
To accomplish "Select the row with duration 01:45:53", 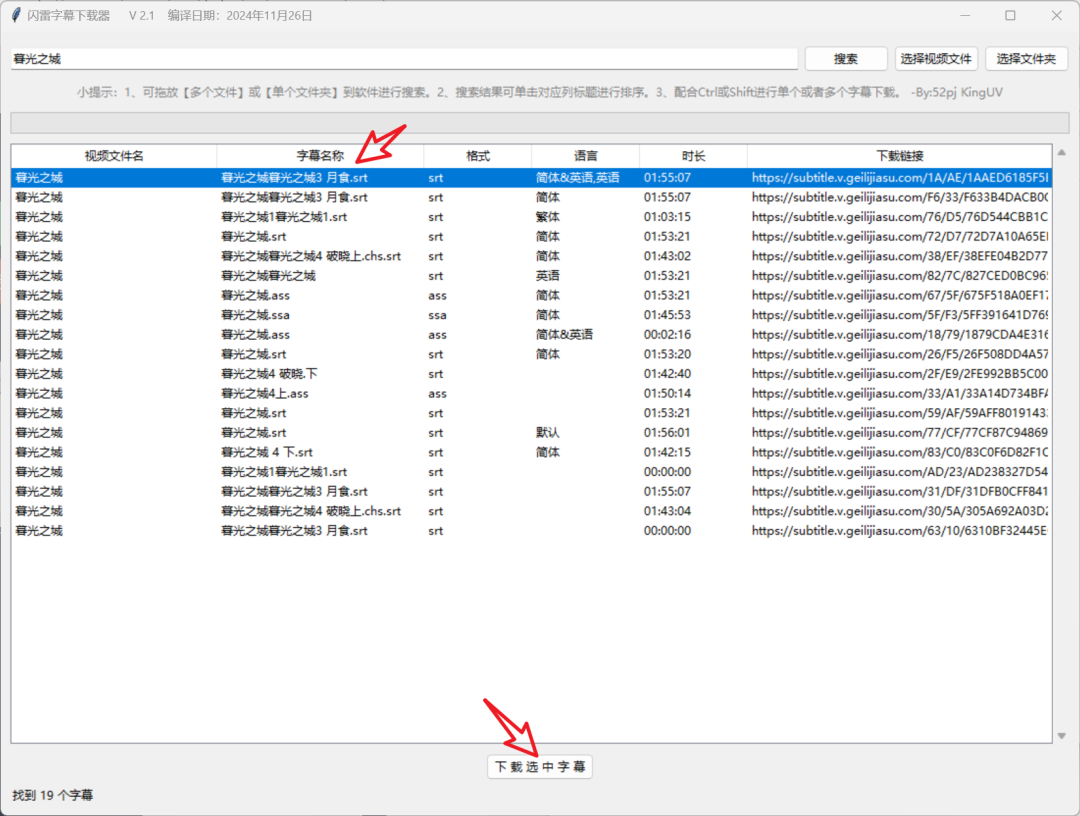I will click(x=531, y=315).
